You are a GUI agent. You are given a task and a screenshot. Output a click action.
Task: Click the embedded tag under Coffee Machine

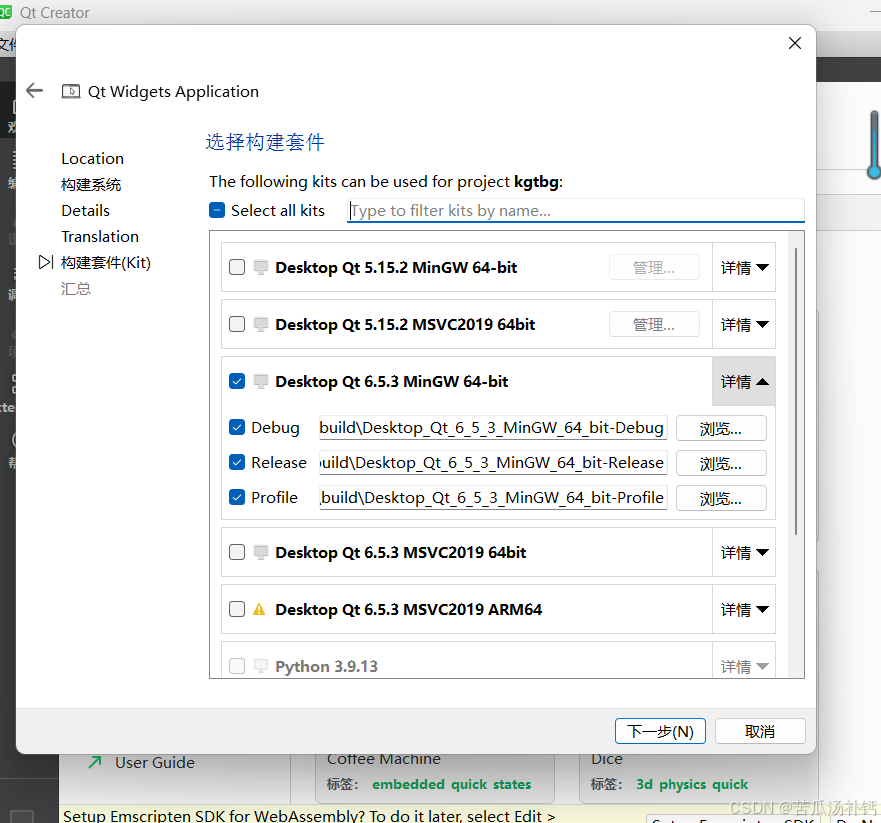coord(408,784)
